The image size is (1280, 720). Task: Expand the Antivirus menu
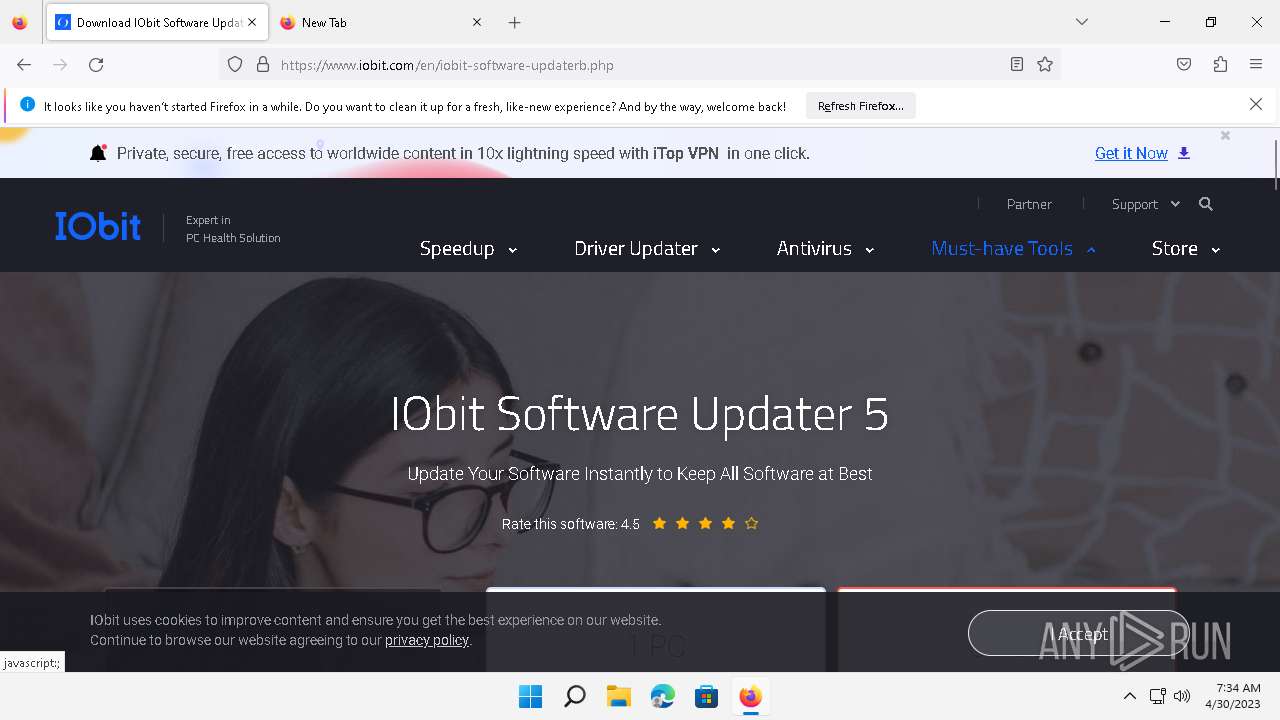[825, 249]
